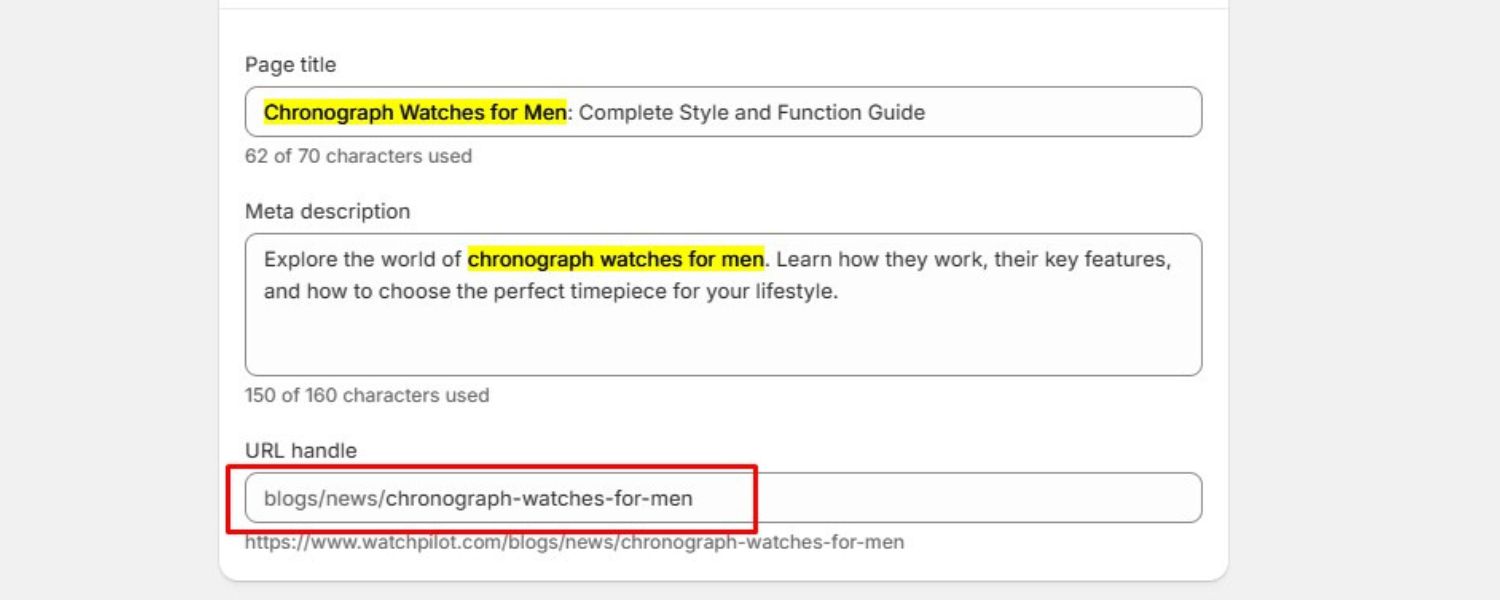
Task: Click the 'blogs/news/' prefix in URL handle
Action: [x=322, y=497]
